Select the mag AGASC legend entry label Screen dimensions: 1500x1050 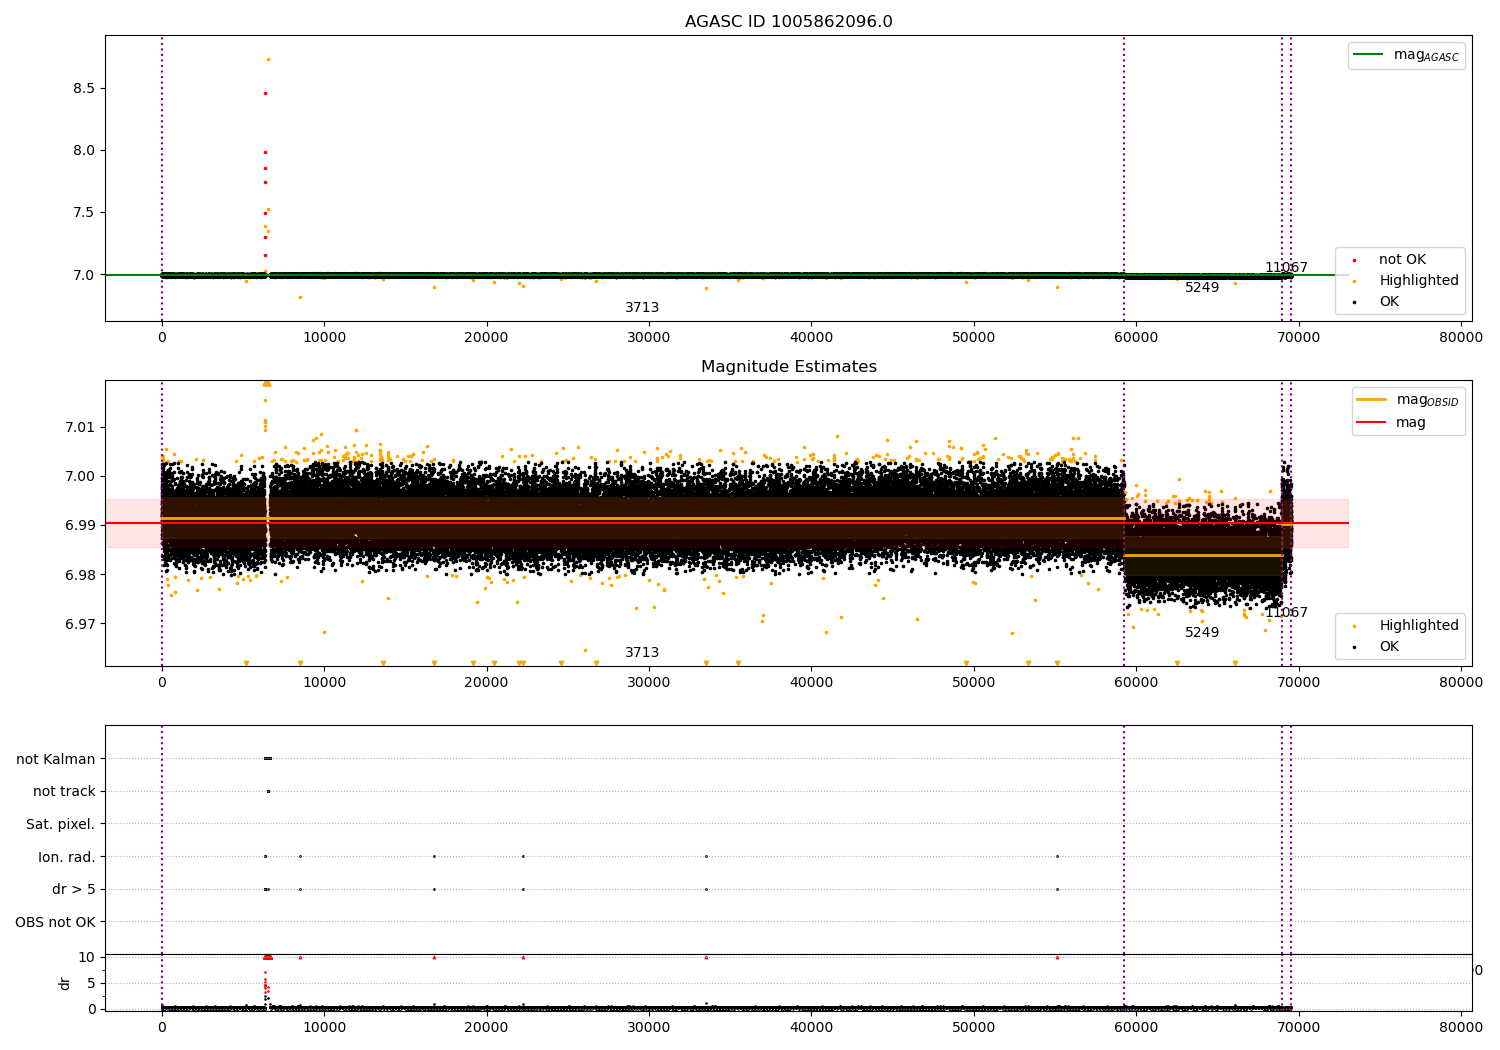pos(1426,56)
